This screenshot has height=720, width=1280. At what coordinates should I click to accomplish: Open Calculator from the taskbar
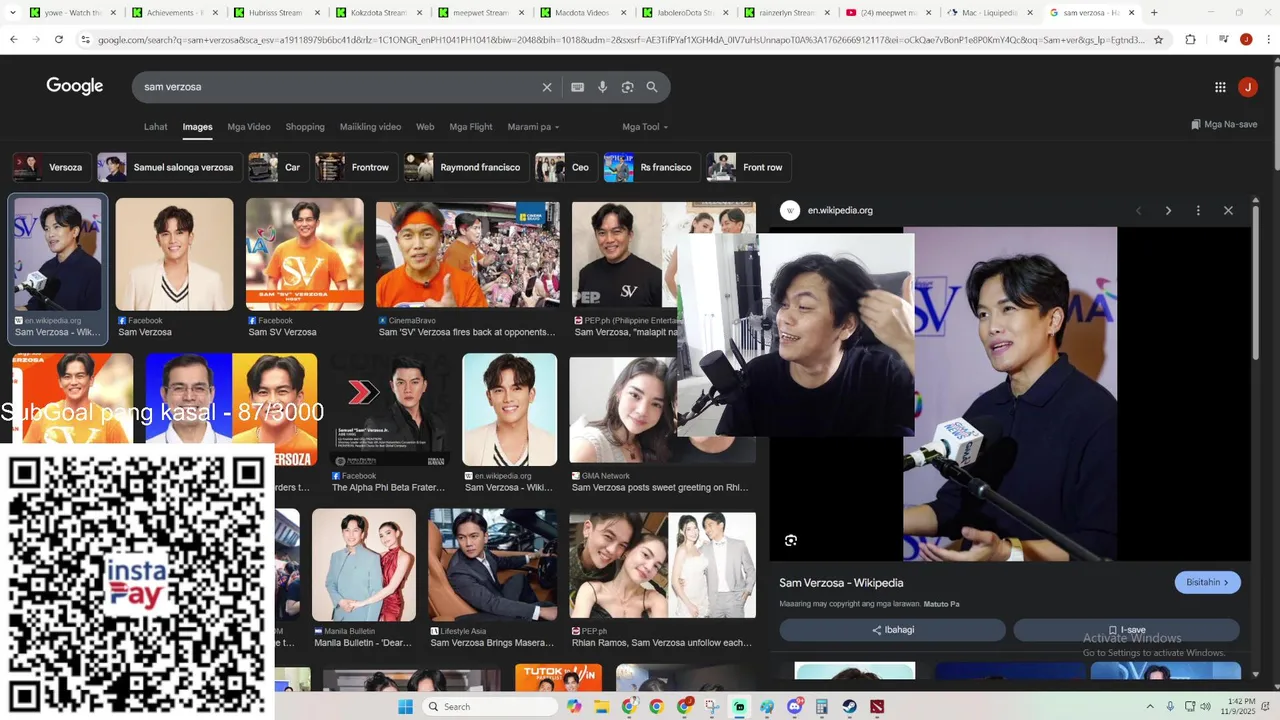pyautogui.click(x=822, y=706)
